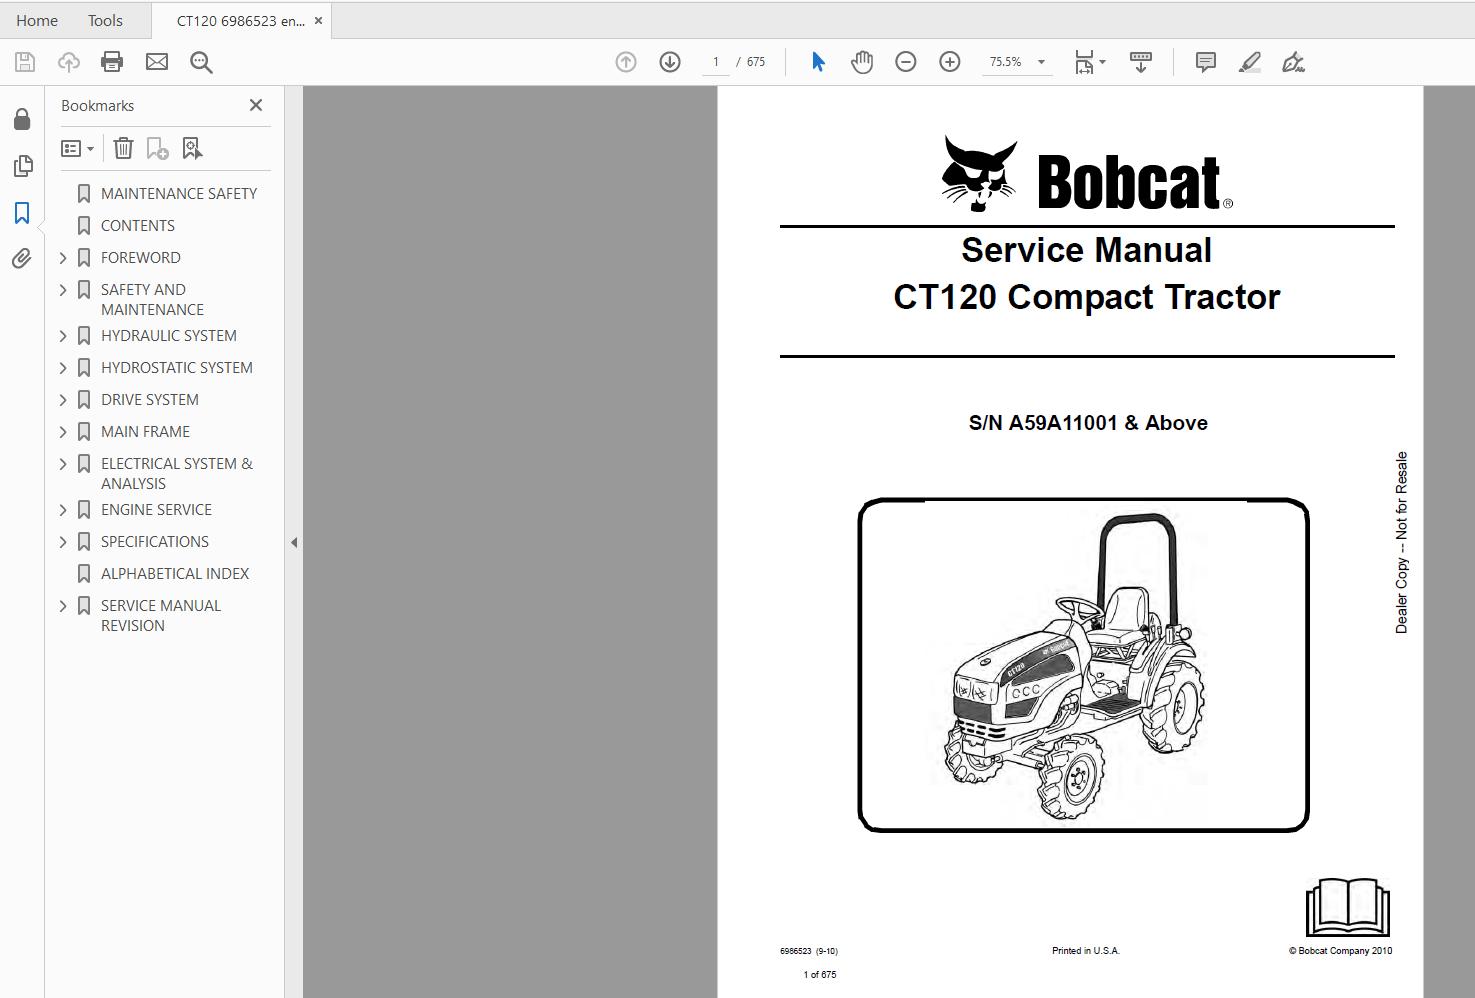This screenshot has height=998, width=1475.
Task: Collapse the navigation pane with arrow handle
Action: click(294, 542)
